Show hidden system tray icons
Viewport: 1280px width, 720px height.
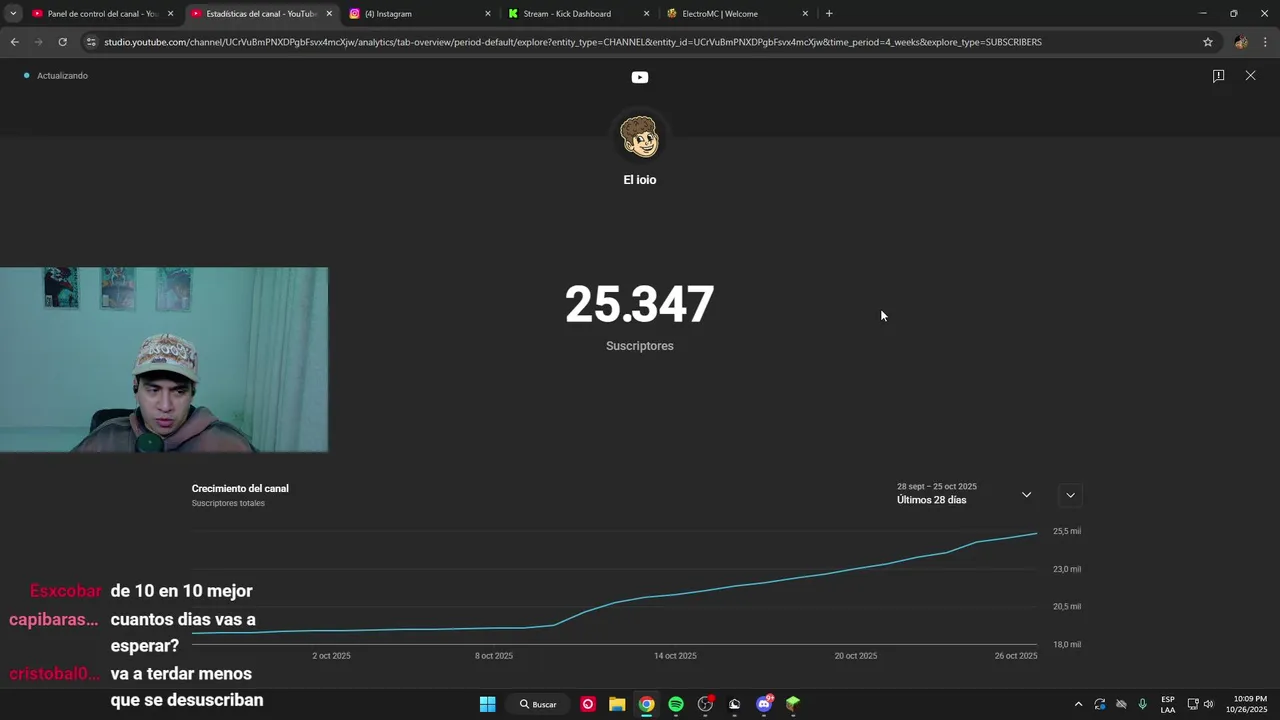click(x=1078, y=704)
